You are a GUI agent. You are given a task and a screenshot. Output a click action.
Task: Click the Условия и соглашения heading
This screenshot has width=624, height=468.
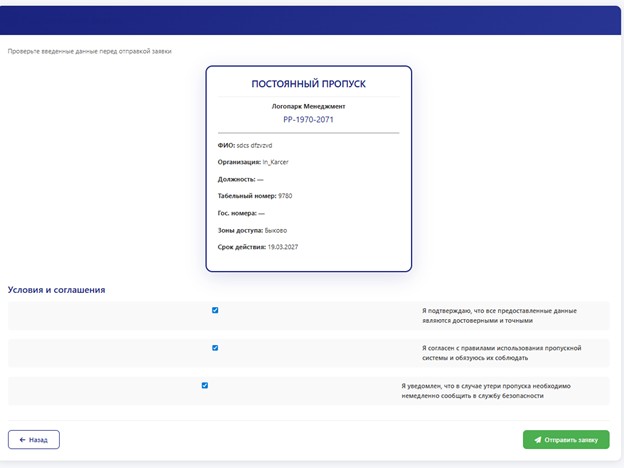tap(57, 290)
